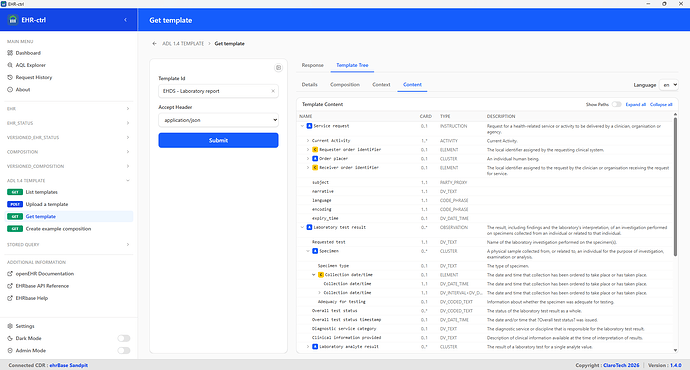Expand the STORED QUERY section
Screen dimensions: 690x370
[x=68, y=245]
